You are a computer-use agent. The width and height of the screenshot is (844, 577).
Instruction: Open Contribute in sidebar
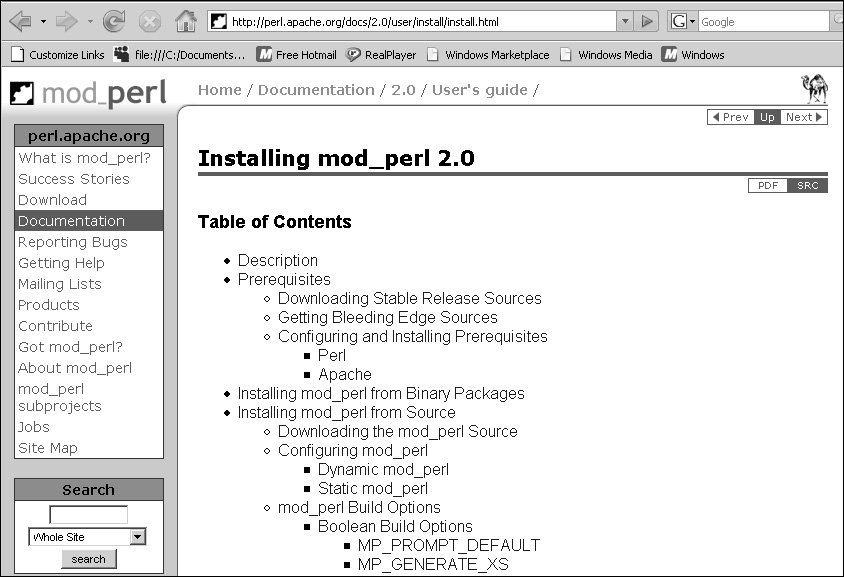[55, 326]
